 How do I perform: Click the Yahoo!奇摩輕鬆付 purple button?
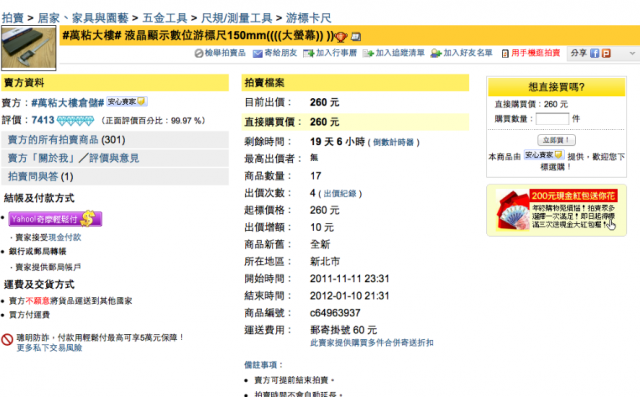click(55, 219)
